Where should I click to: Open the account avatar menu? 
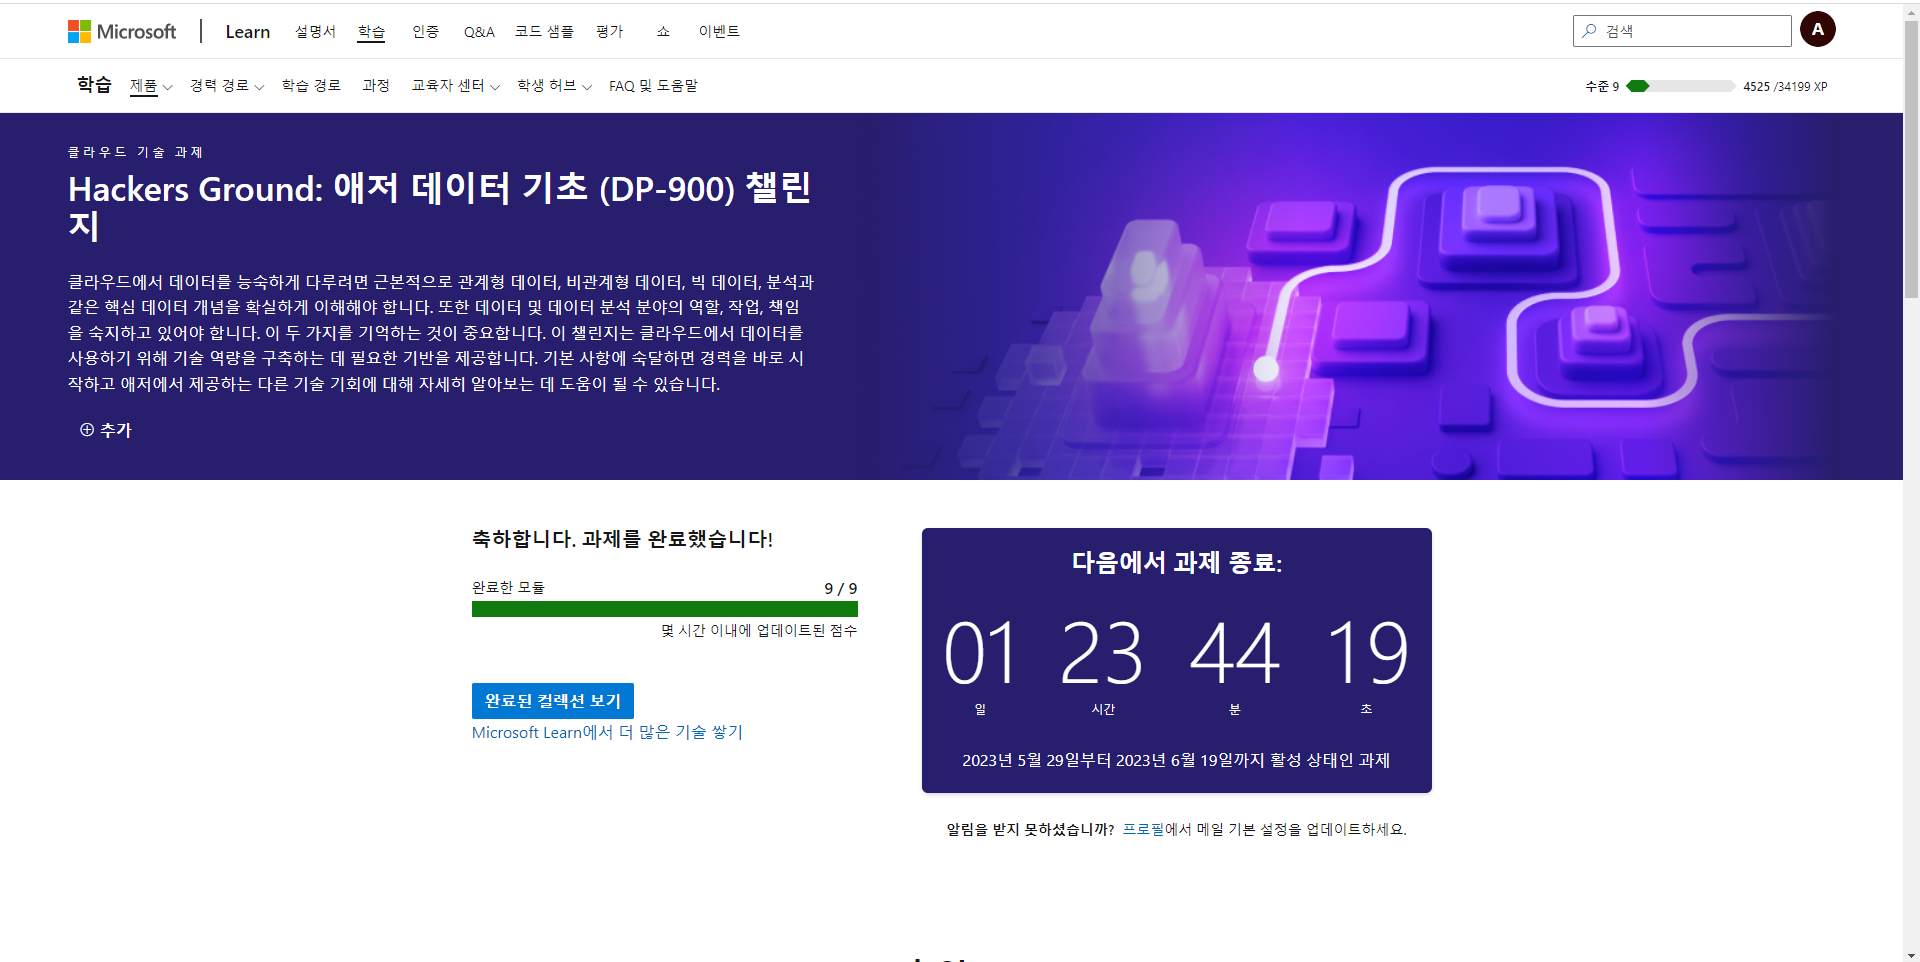1817,29
